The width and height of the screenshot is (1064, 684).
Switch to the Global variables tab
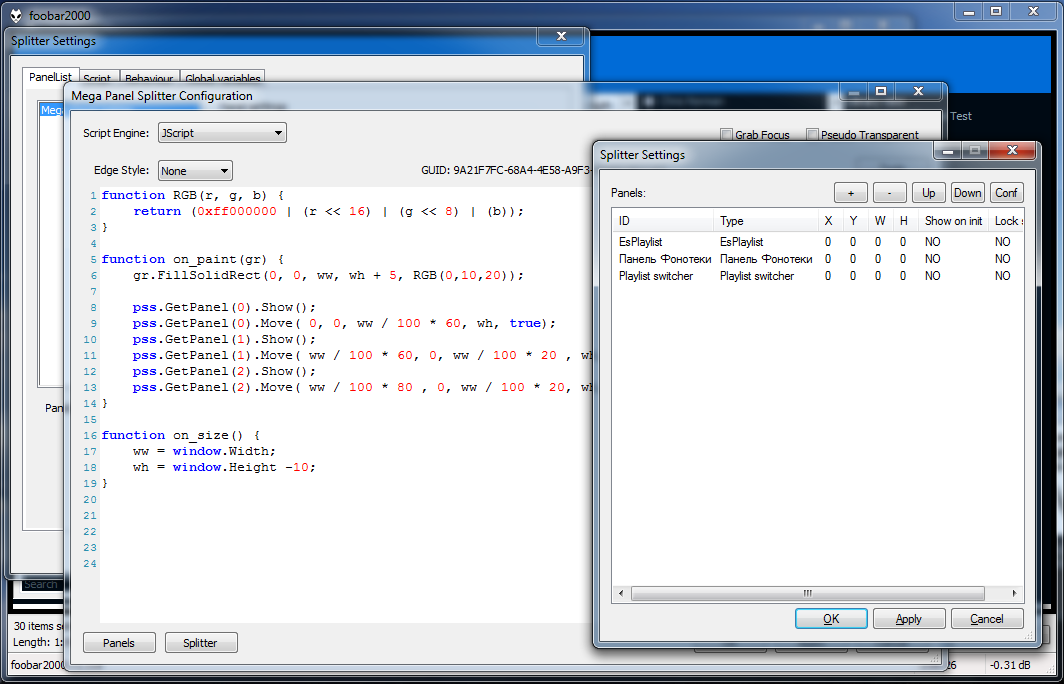223,79
